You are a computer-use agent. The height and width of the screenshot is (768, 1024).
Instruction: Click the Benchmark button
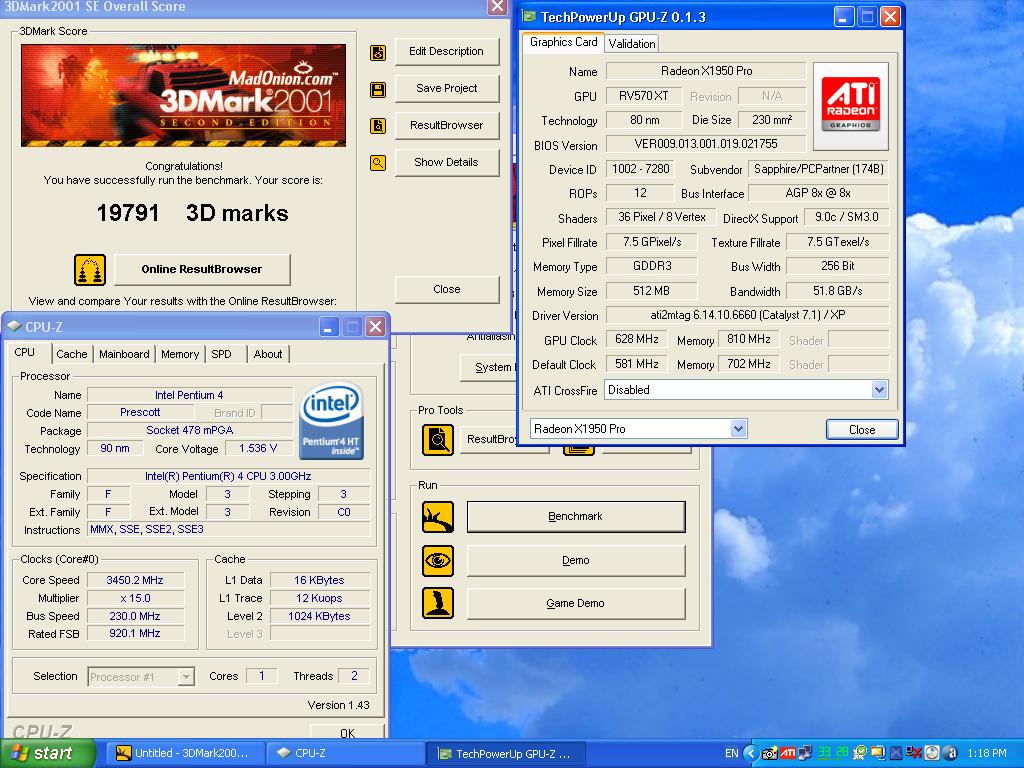pos(576,517)
